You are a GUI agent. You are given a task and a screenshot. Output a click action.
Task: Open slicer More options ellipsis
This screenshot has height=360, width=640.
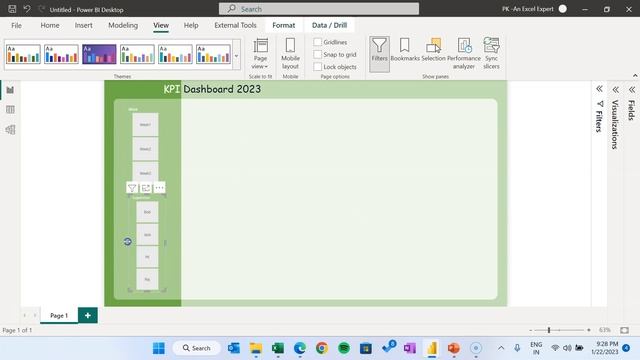[159, 188]
